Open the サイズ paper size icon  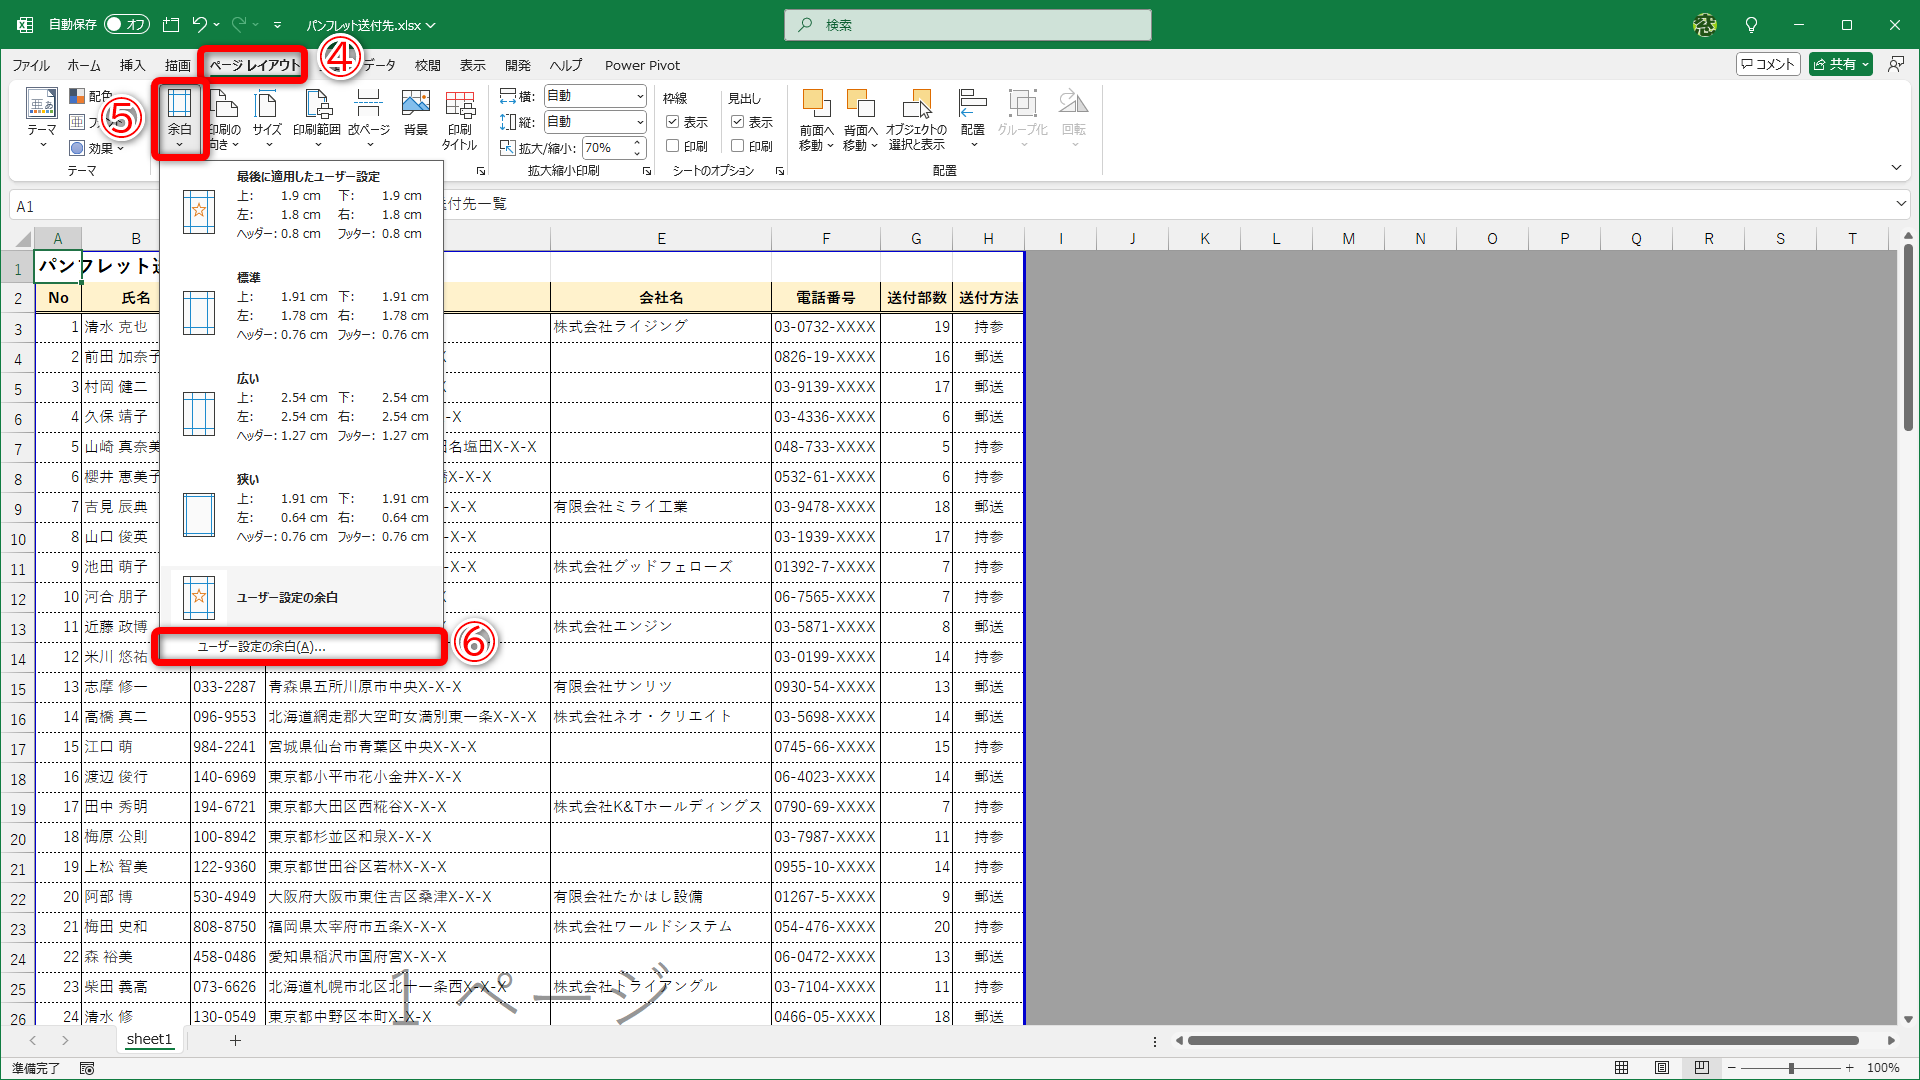tap(266, 117)
